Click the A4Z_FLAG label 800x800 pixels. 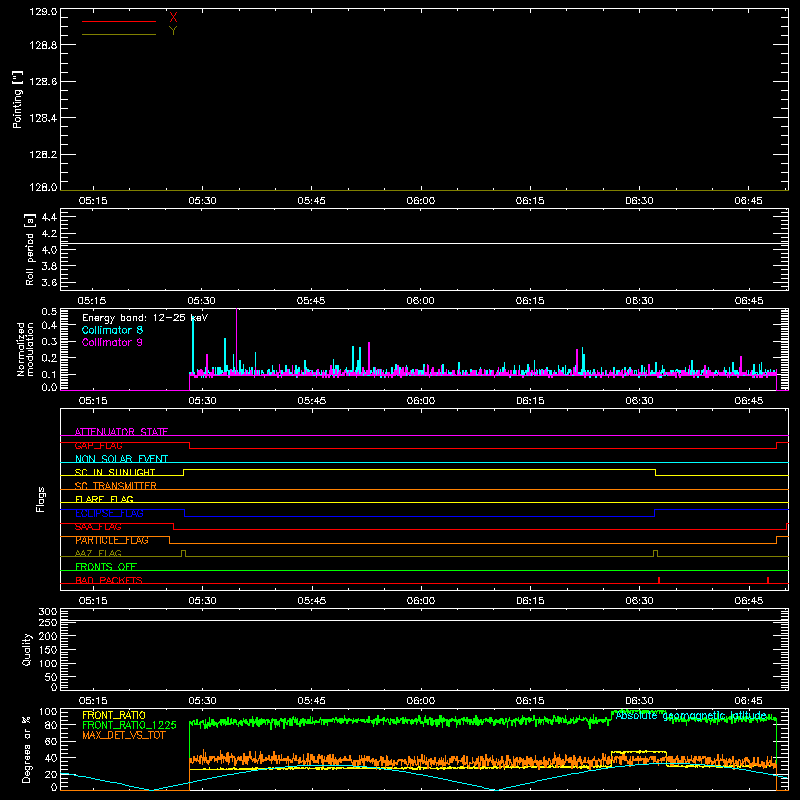pos(98,553)
